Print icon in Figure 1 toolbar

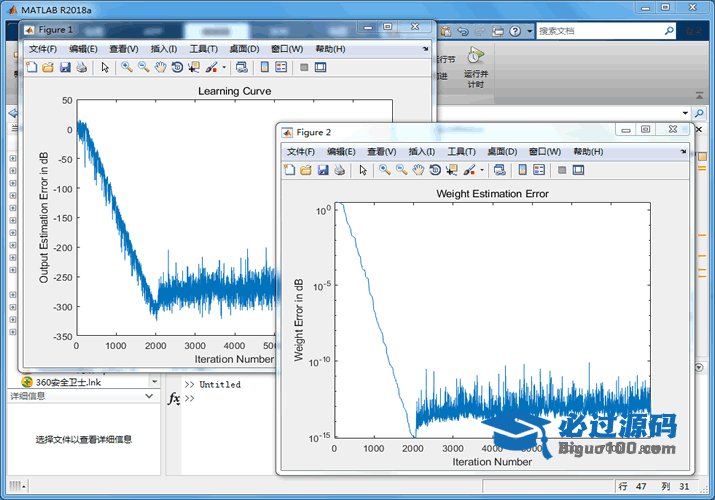pos(82,67)
